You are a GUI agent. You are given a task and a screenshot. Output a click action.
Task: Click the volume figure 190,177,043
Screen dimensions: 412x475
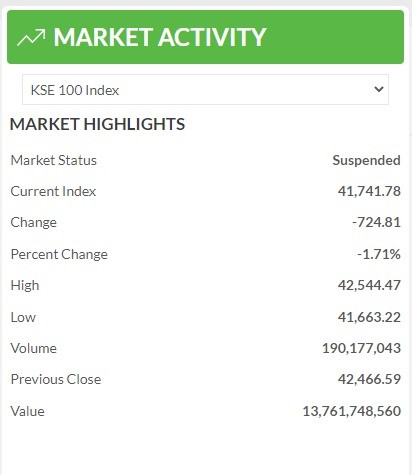361,348
